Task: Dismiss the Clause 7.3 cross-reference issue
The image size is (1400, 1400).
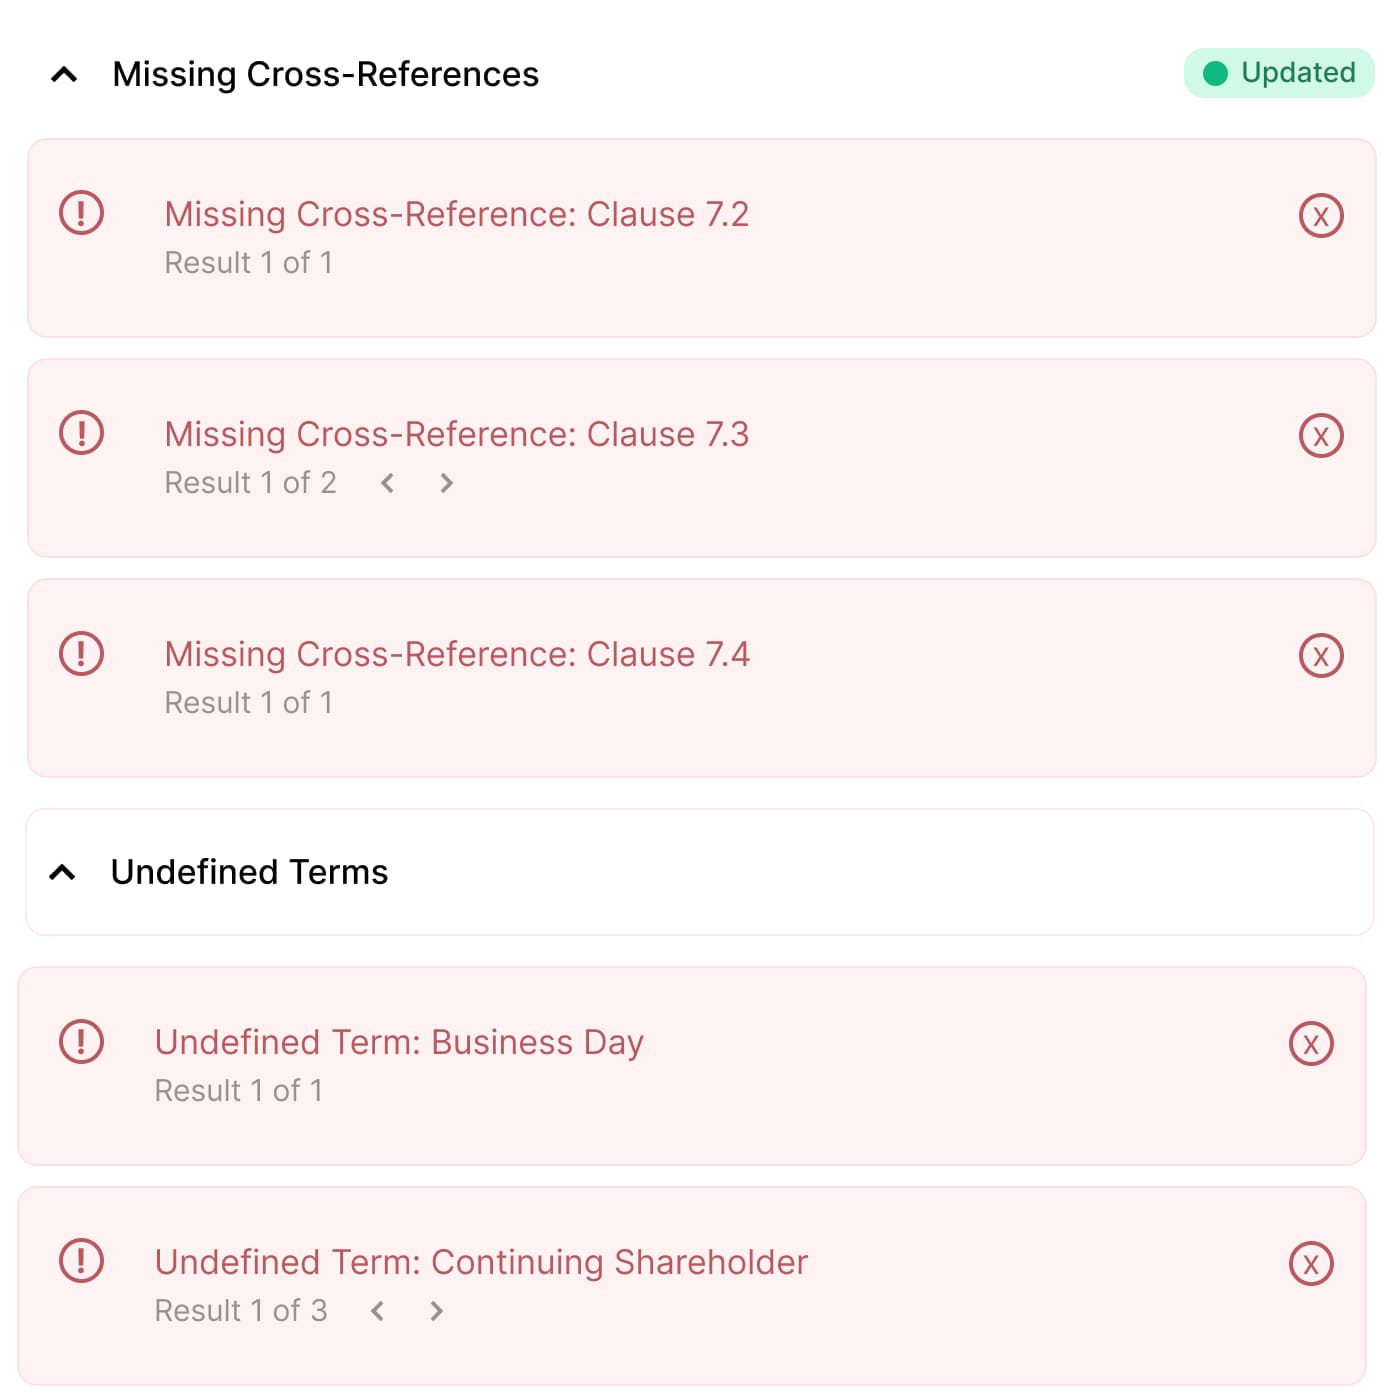Action: pos(1320,436)
